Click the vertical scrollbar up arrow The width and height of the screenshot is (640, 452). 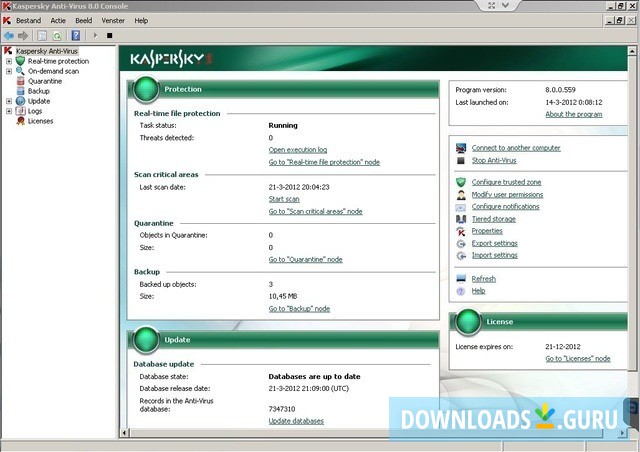[x=632, y=51]
